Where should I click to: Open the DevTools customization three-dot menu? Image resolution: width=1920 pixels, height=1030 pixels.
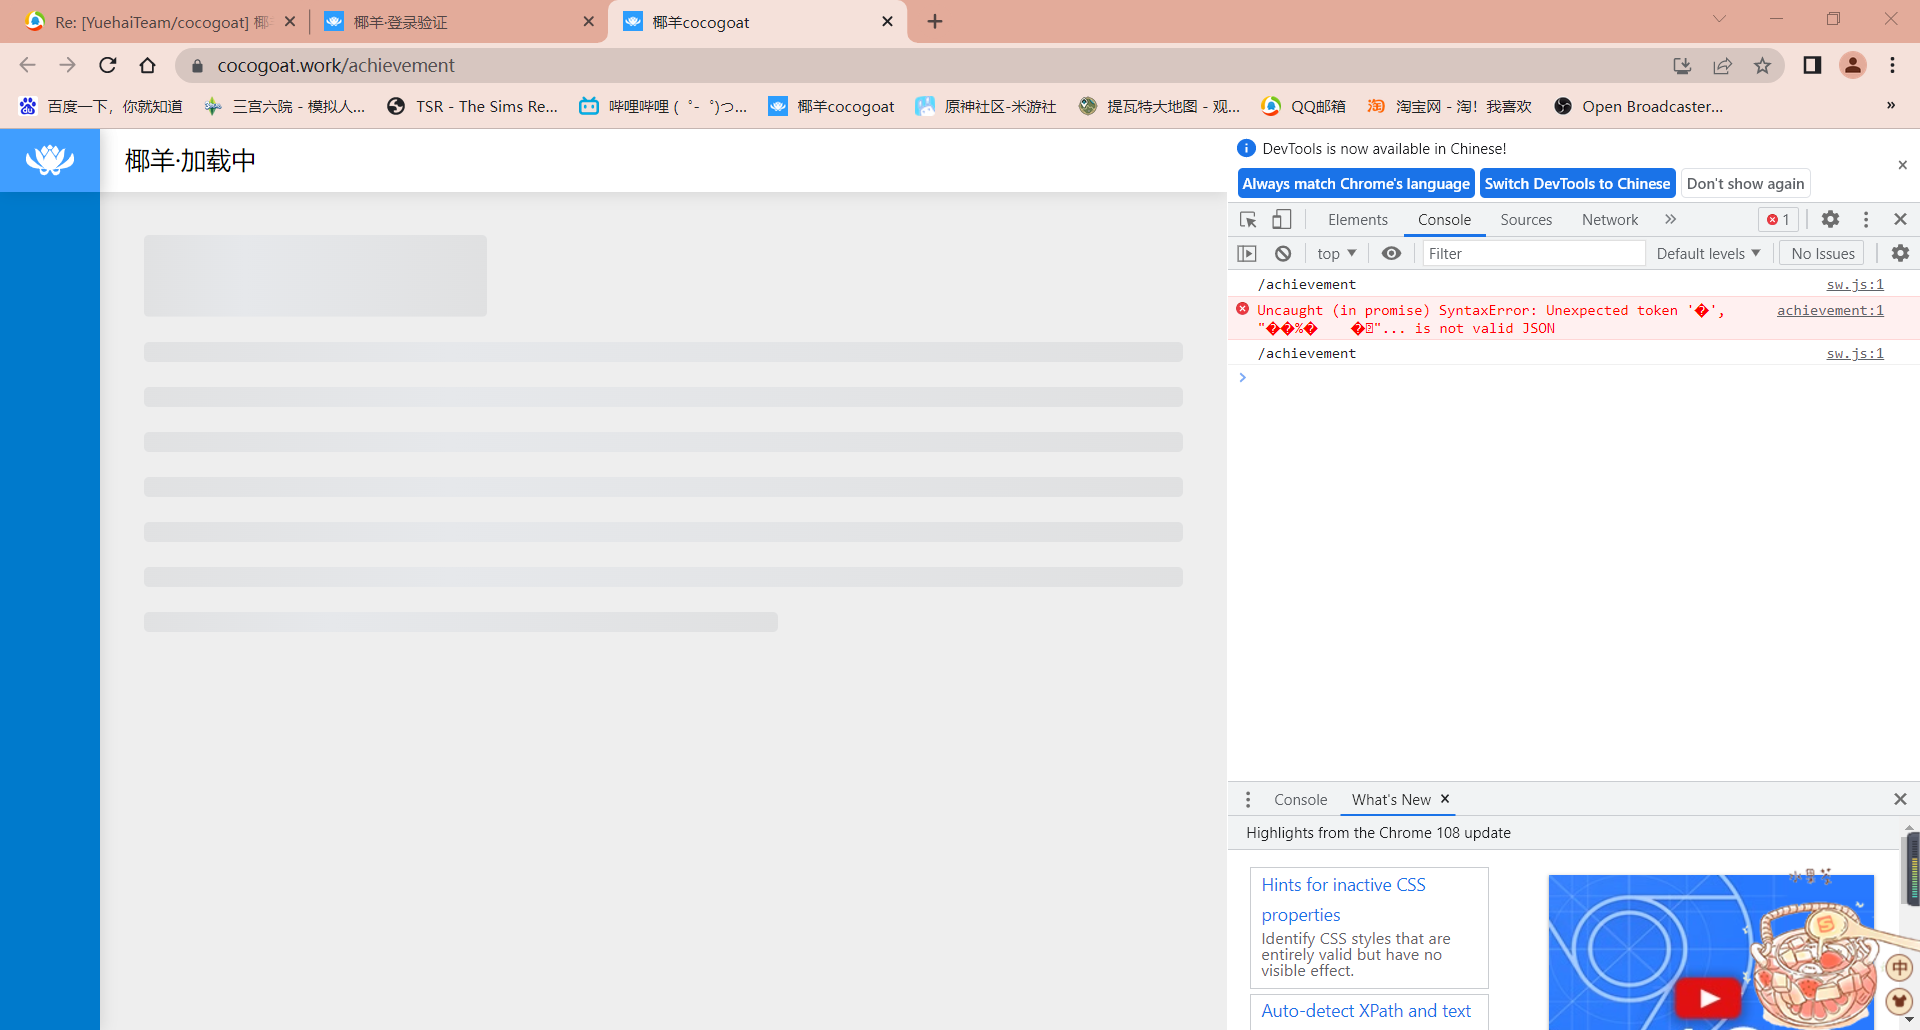pos(1865,219)
